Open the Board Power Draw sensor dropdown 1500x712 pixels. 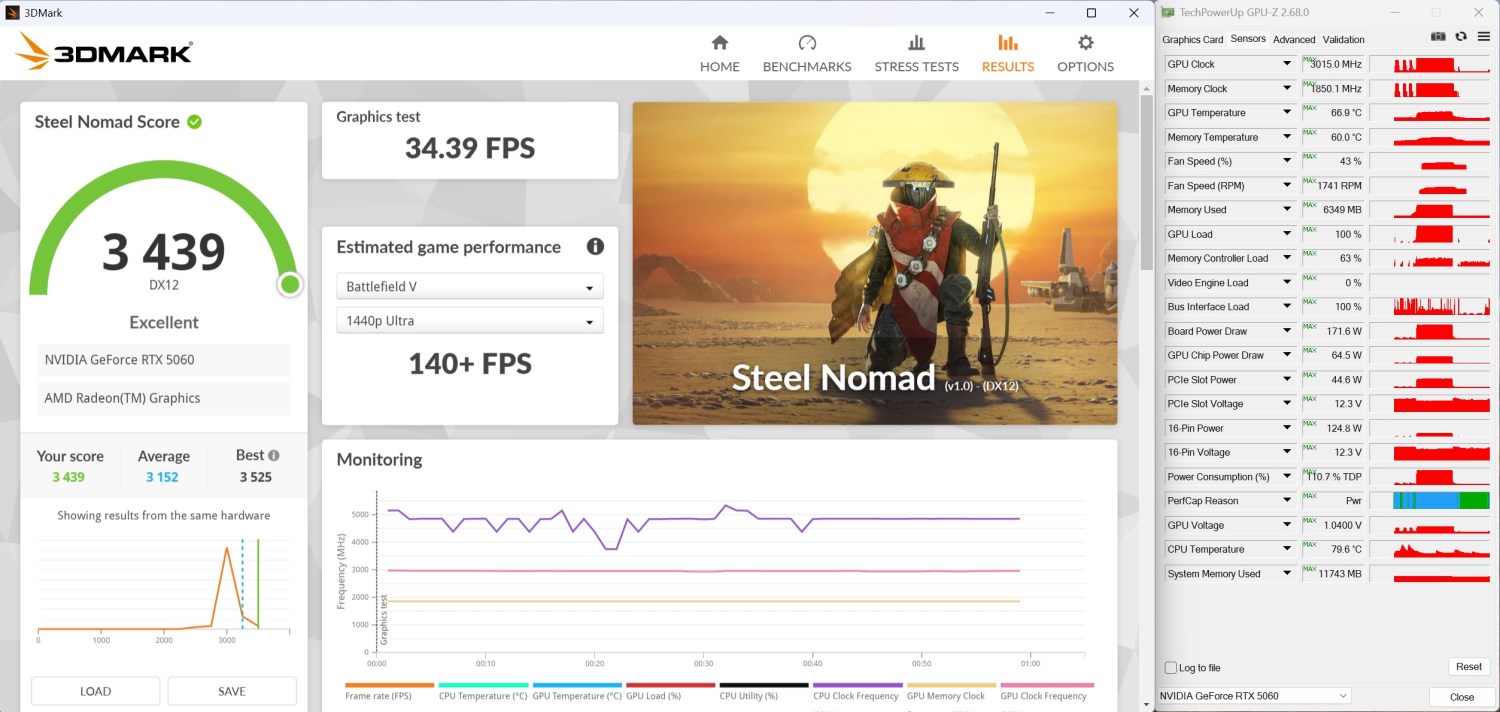[1287, 331]
